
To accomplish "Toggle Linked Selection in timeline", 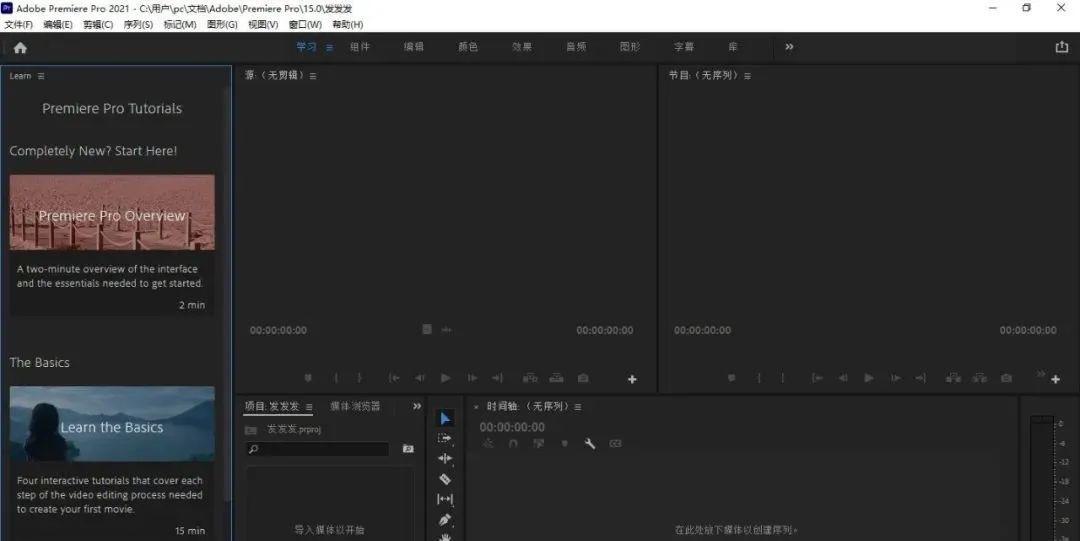I will (539, 444).
